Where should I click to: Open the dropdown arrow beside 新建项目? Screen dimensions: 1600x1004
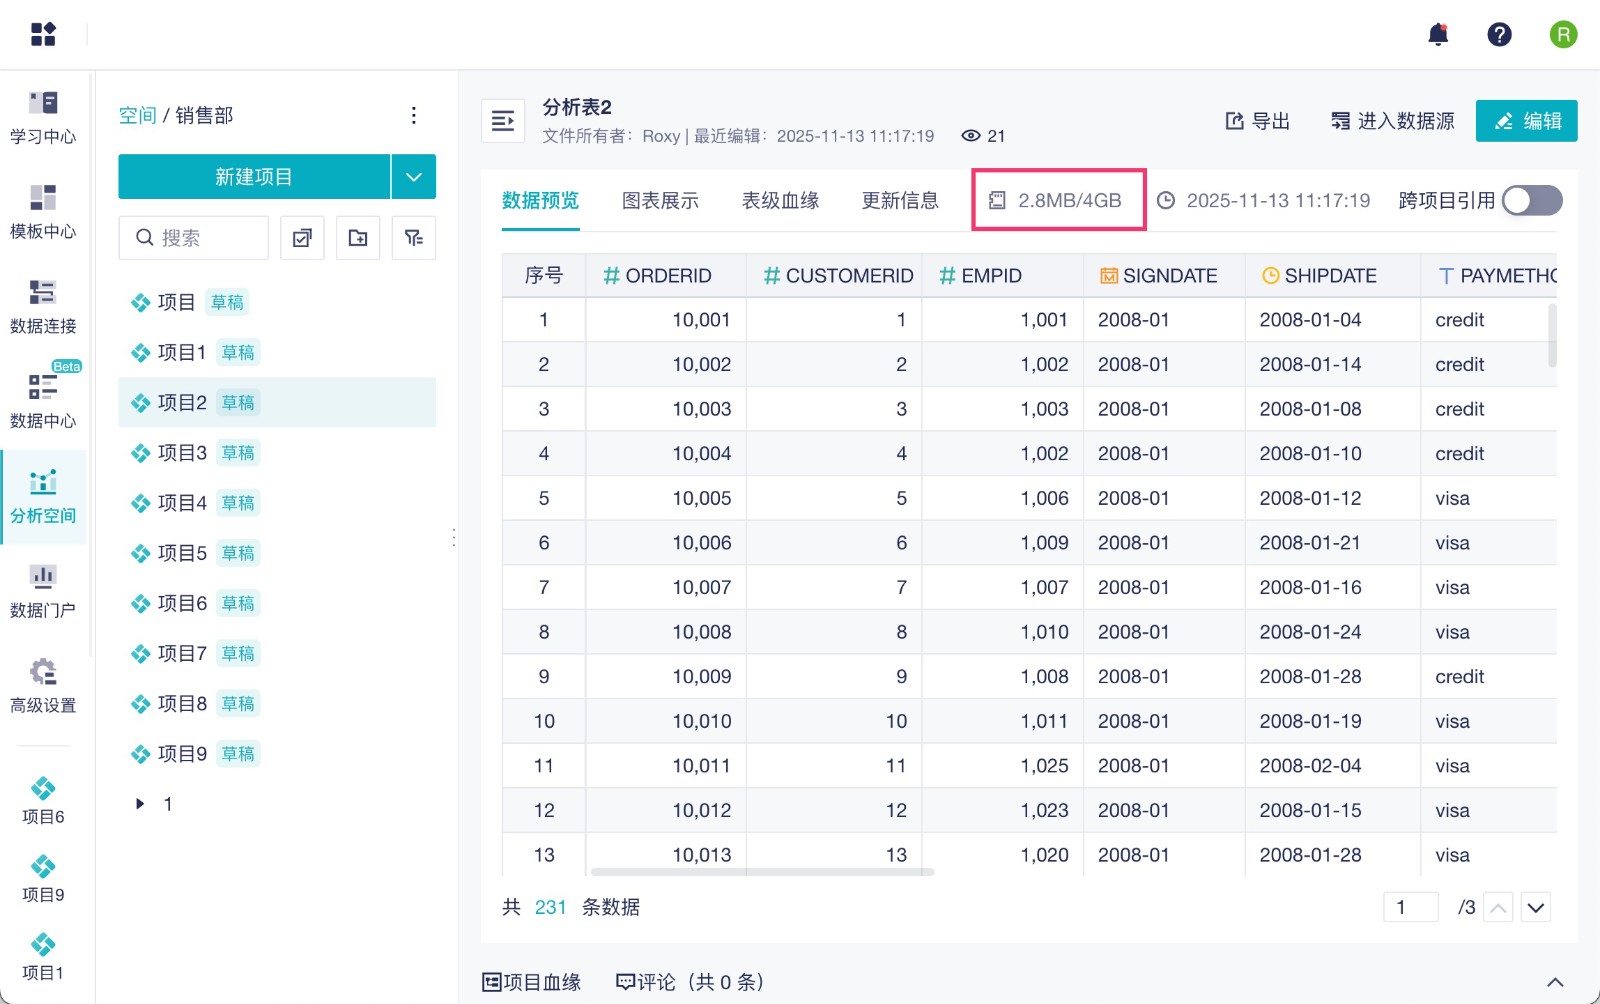[414, 176]
